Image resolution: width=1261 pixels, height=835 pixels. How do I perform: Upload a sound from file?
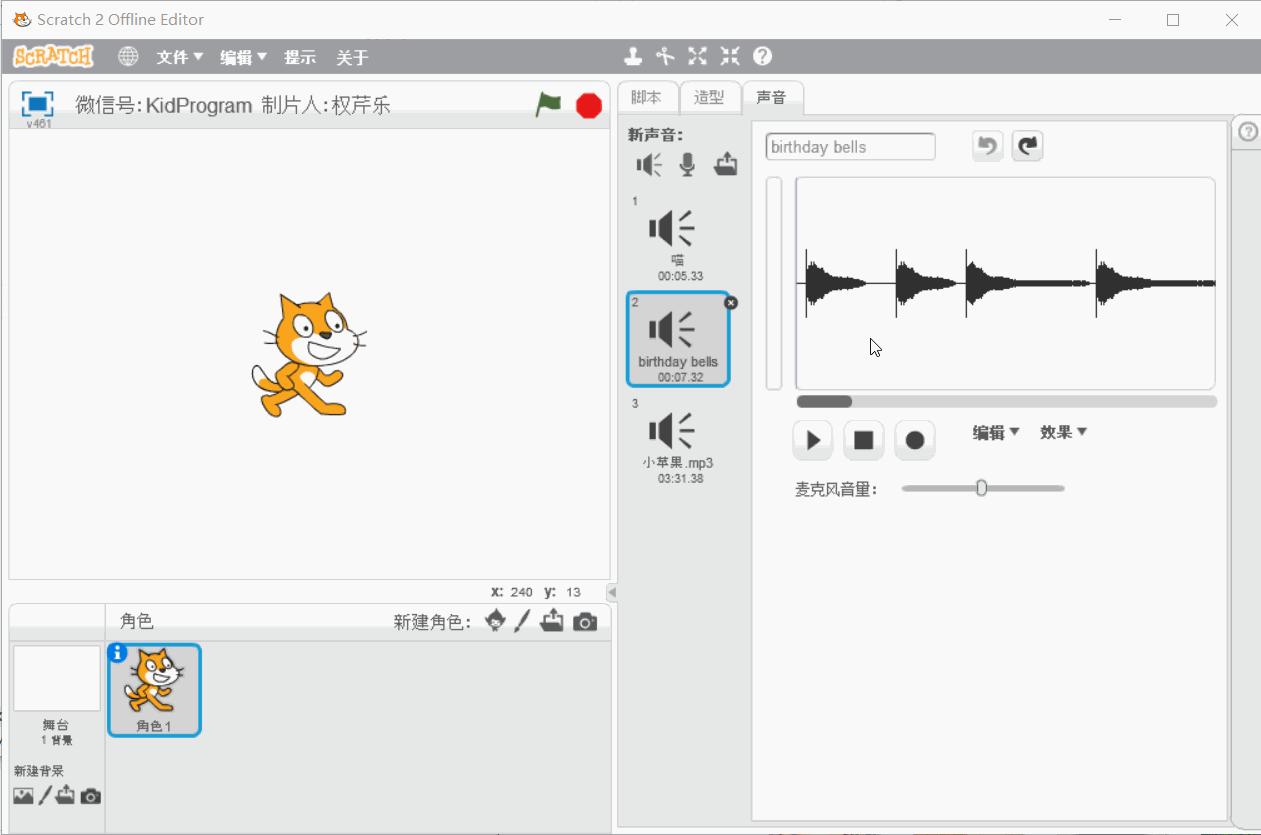726,164
